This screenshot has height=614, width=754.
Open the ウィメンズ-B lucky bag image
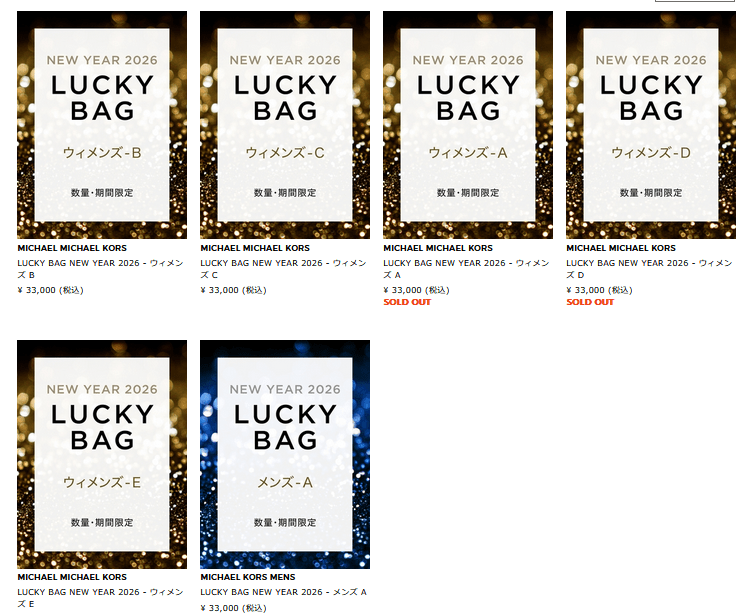[x=102, y=125]
